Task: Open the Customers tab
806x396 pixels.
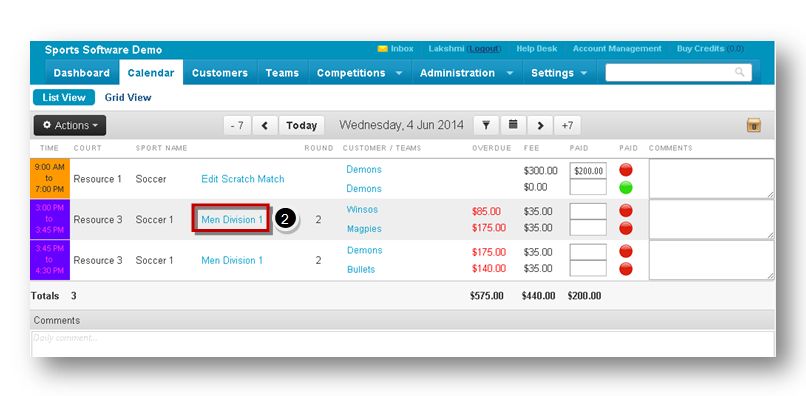Action: (219, 73)
